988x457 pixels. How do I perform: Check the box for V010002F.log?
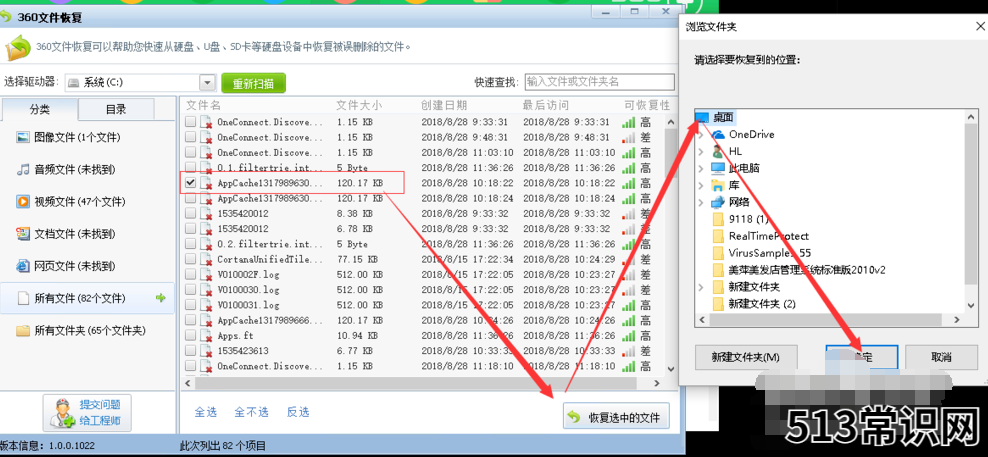[x=190, y=275]
